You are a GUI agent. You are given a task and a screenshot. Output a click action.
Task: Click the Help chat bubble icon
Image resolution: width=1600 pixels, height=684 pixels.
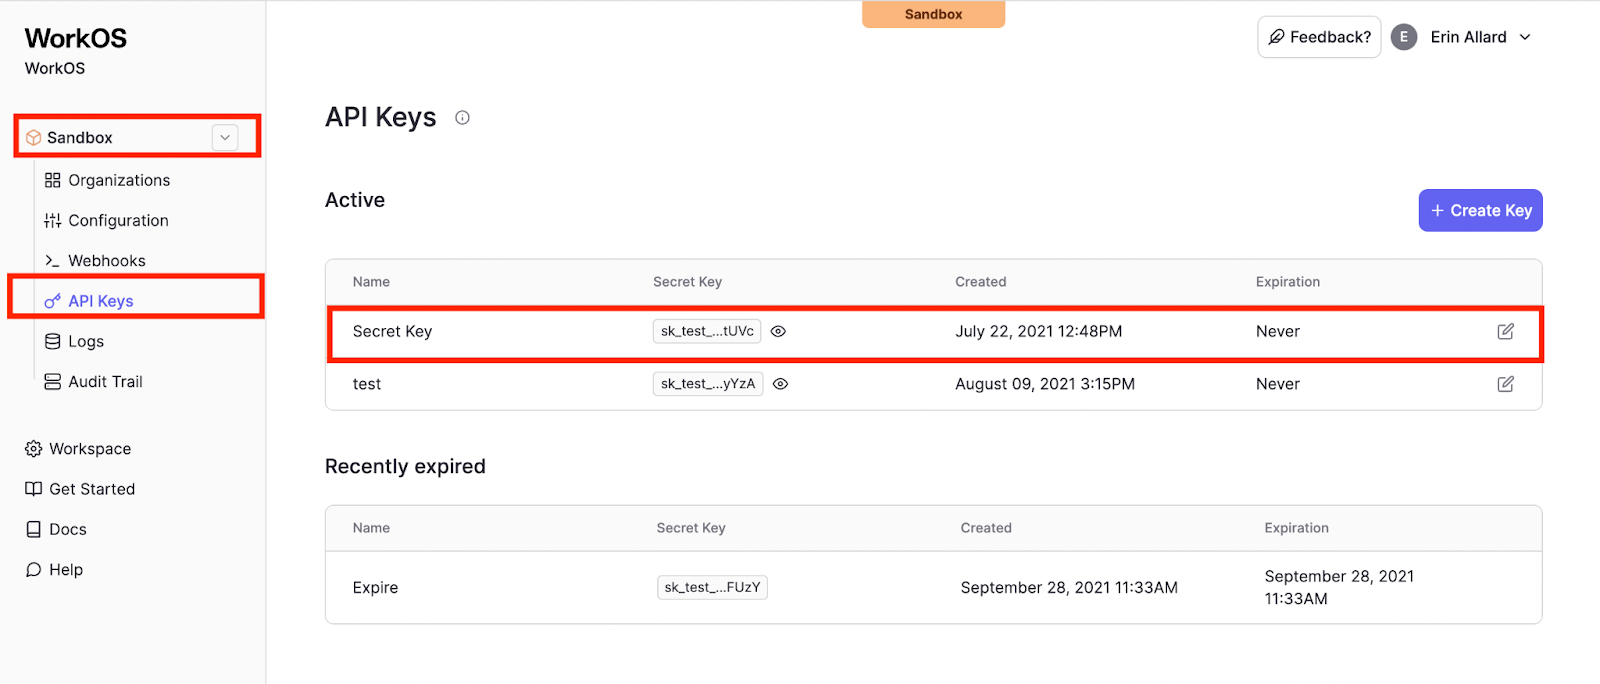tap(33, 570)
